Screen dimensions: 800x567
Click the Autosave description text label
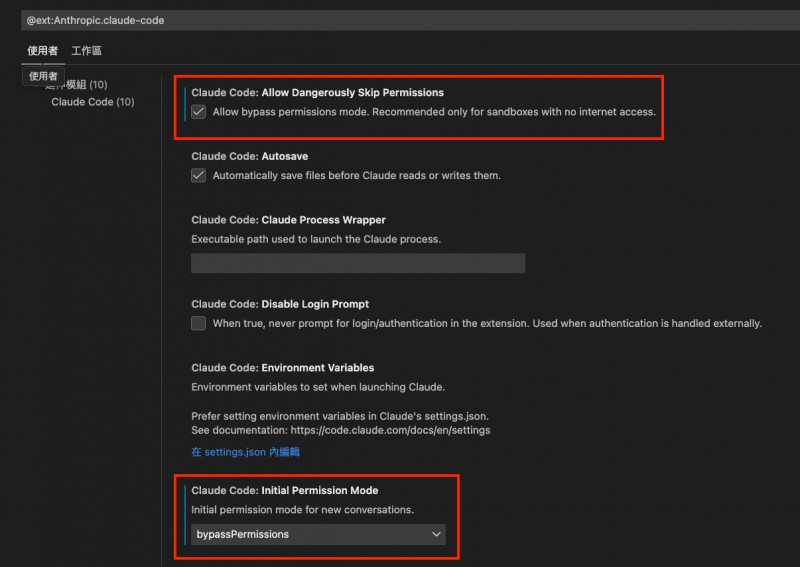(x=356, y=176)
